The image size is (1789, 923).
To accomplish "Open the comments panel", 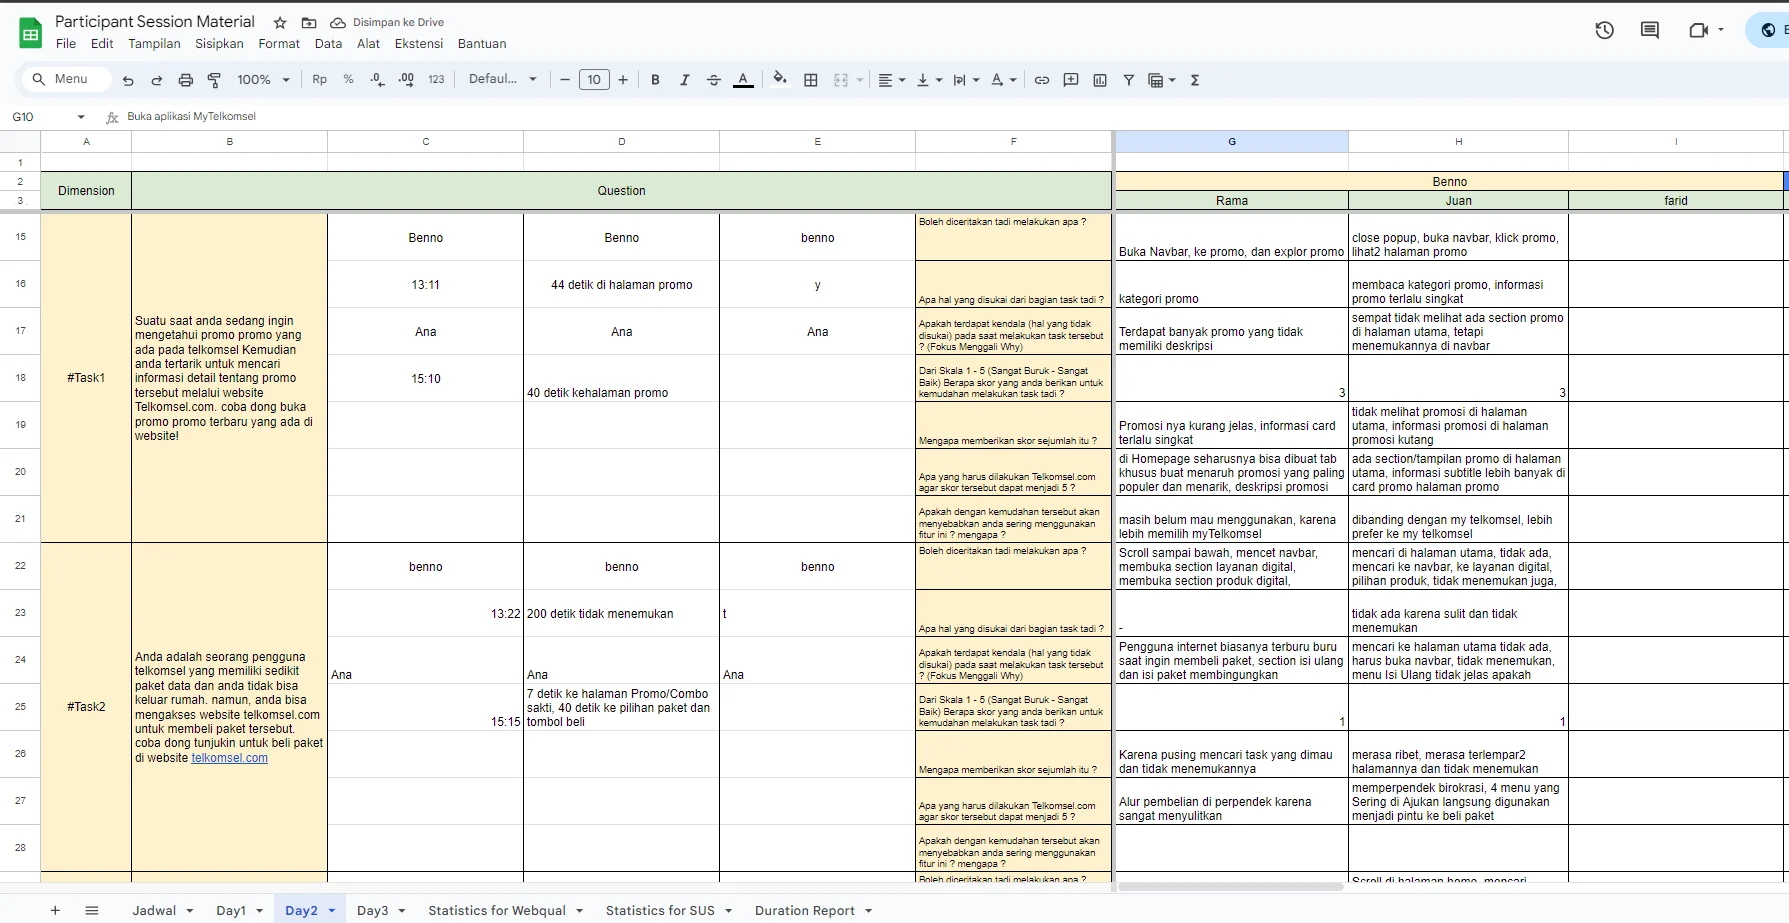I will click(x=1650, y=30).
